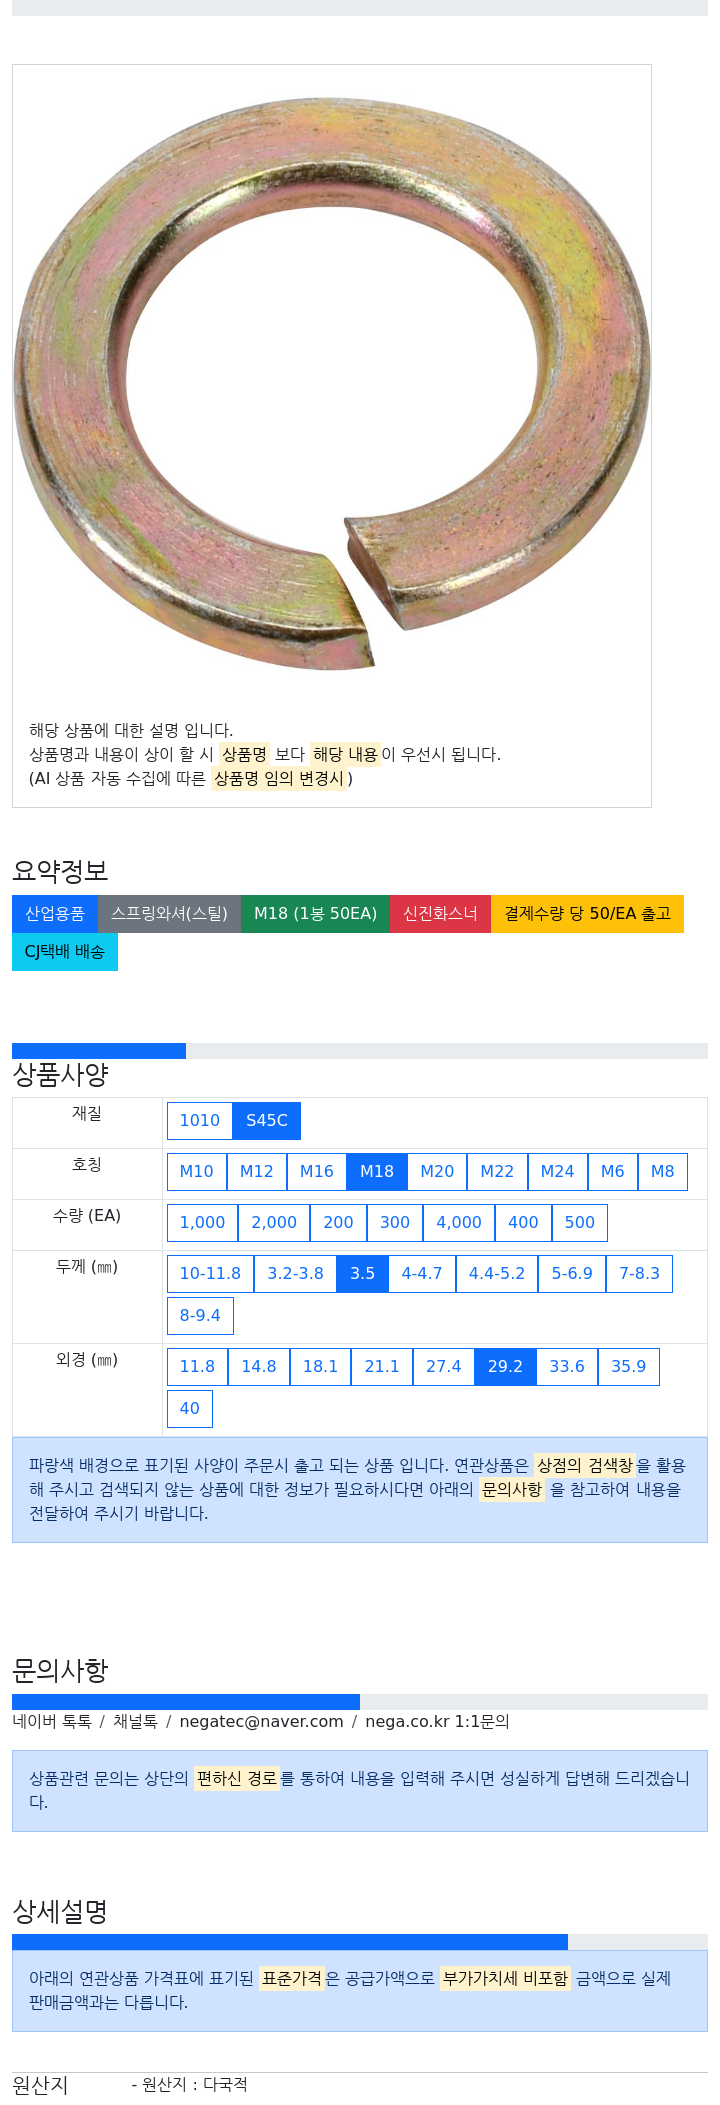This screenshot has width=720, height=2105.
Task: Choose thickness range 10-11.8
Action: pos(210,1274)
